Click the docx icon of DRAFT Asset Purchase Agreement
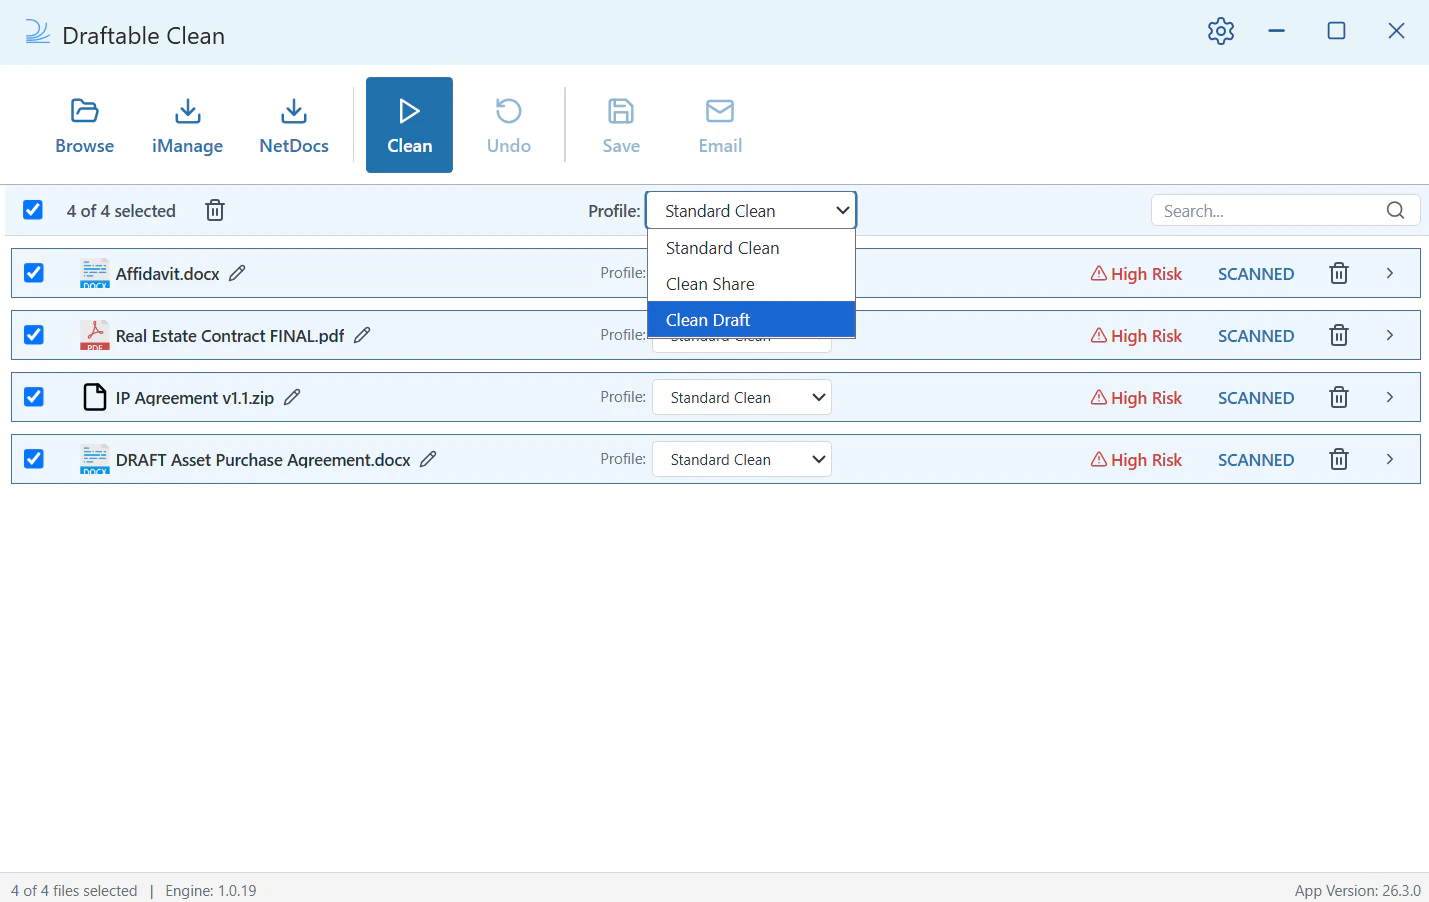This screenshot has height=902, width=1429. click(x=95, y=459)
